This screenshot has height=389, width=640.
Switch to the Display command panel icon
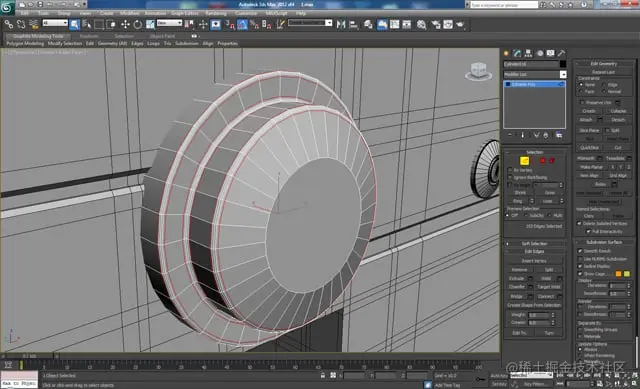(551, 53)
